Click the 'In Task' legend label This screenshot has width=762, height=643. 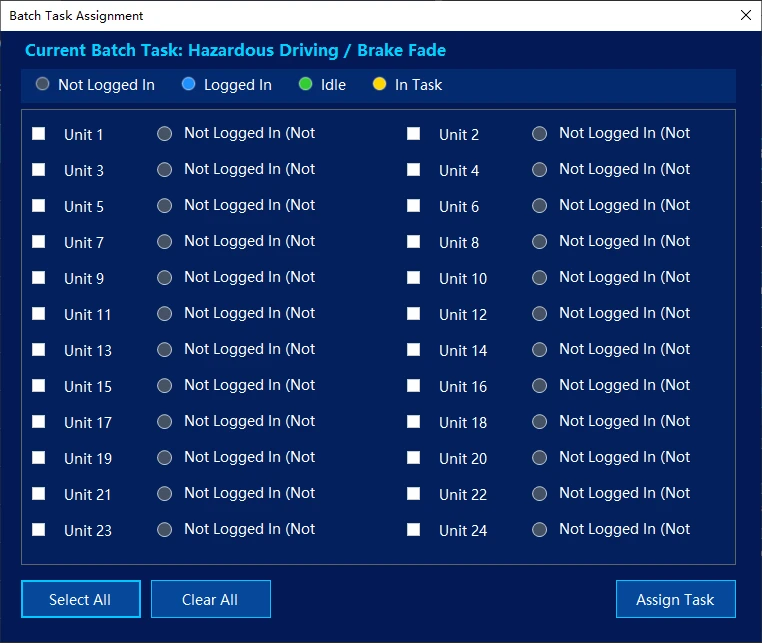(418, 85)
